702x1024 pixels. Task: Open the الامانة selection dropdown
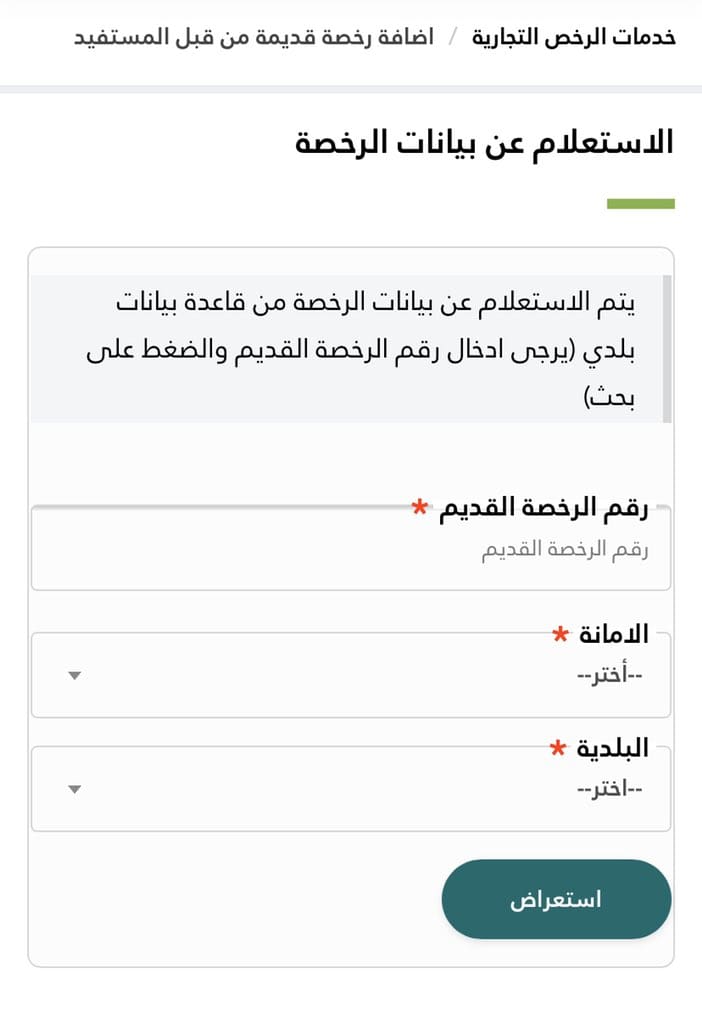click(x=351, y=675)
